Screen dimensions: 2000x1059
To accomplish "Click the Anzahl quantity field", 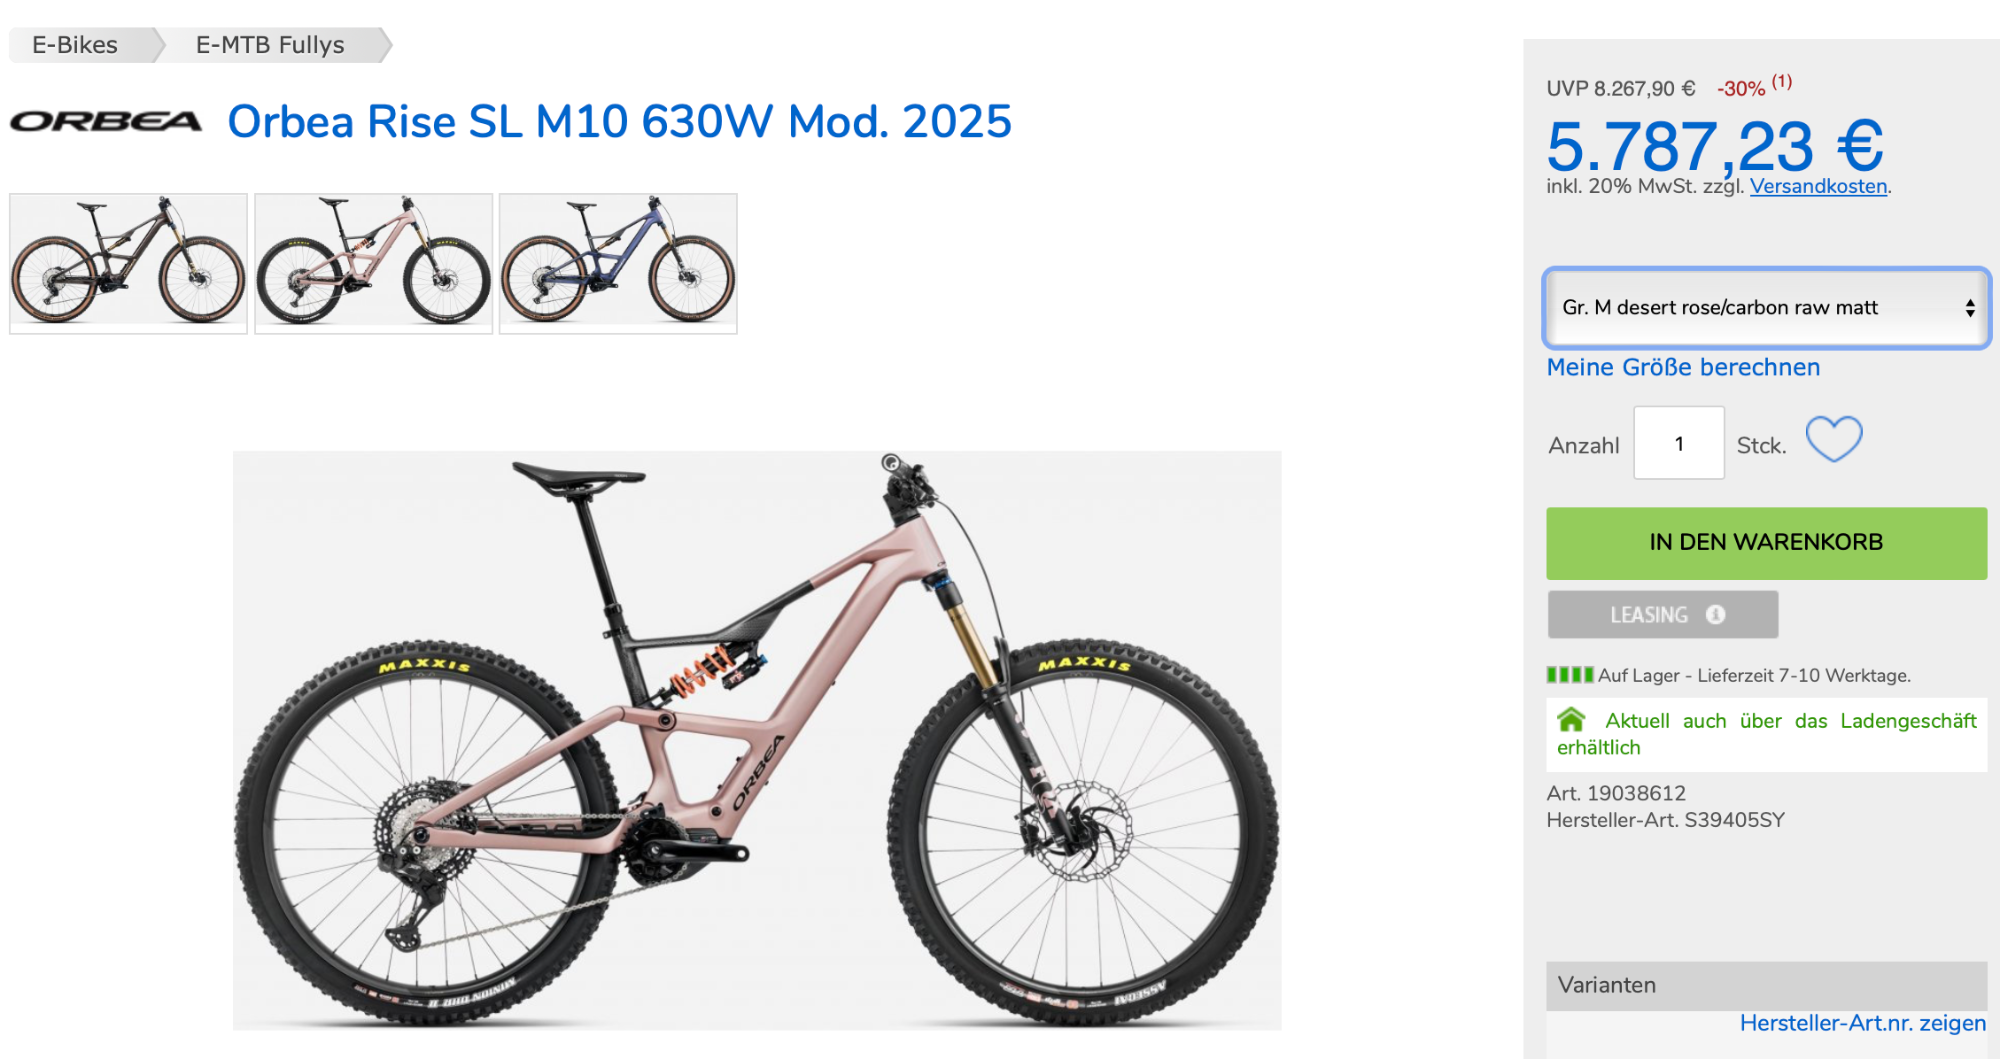I will coord(1679,443).
